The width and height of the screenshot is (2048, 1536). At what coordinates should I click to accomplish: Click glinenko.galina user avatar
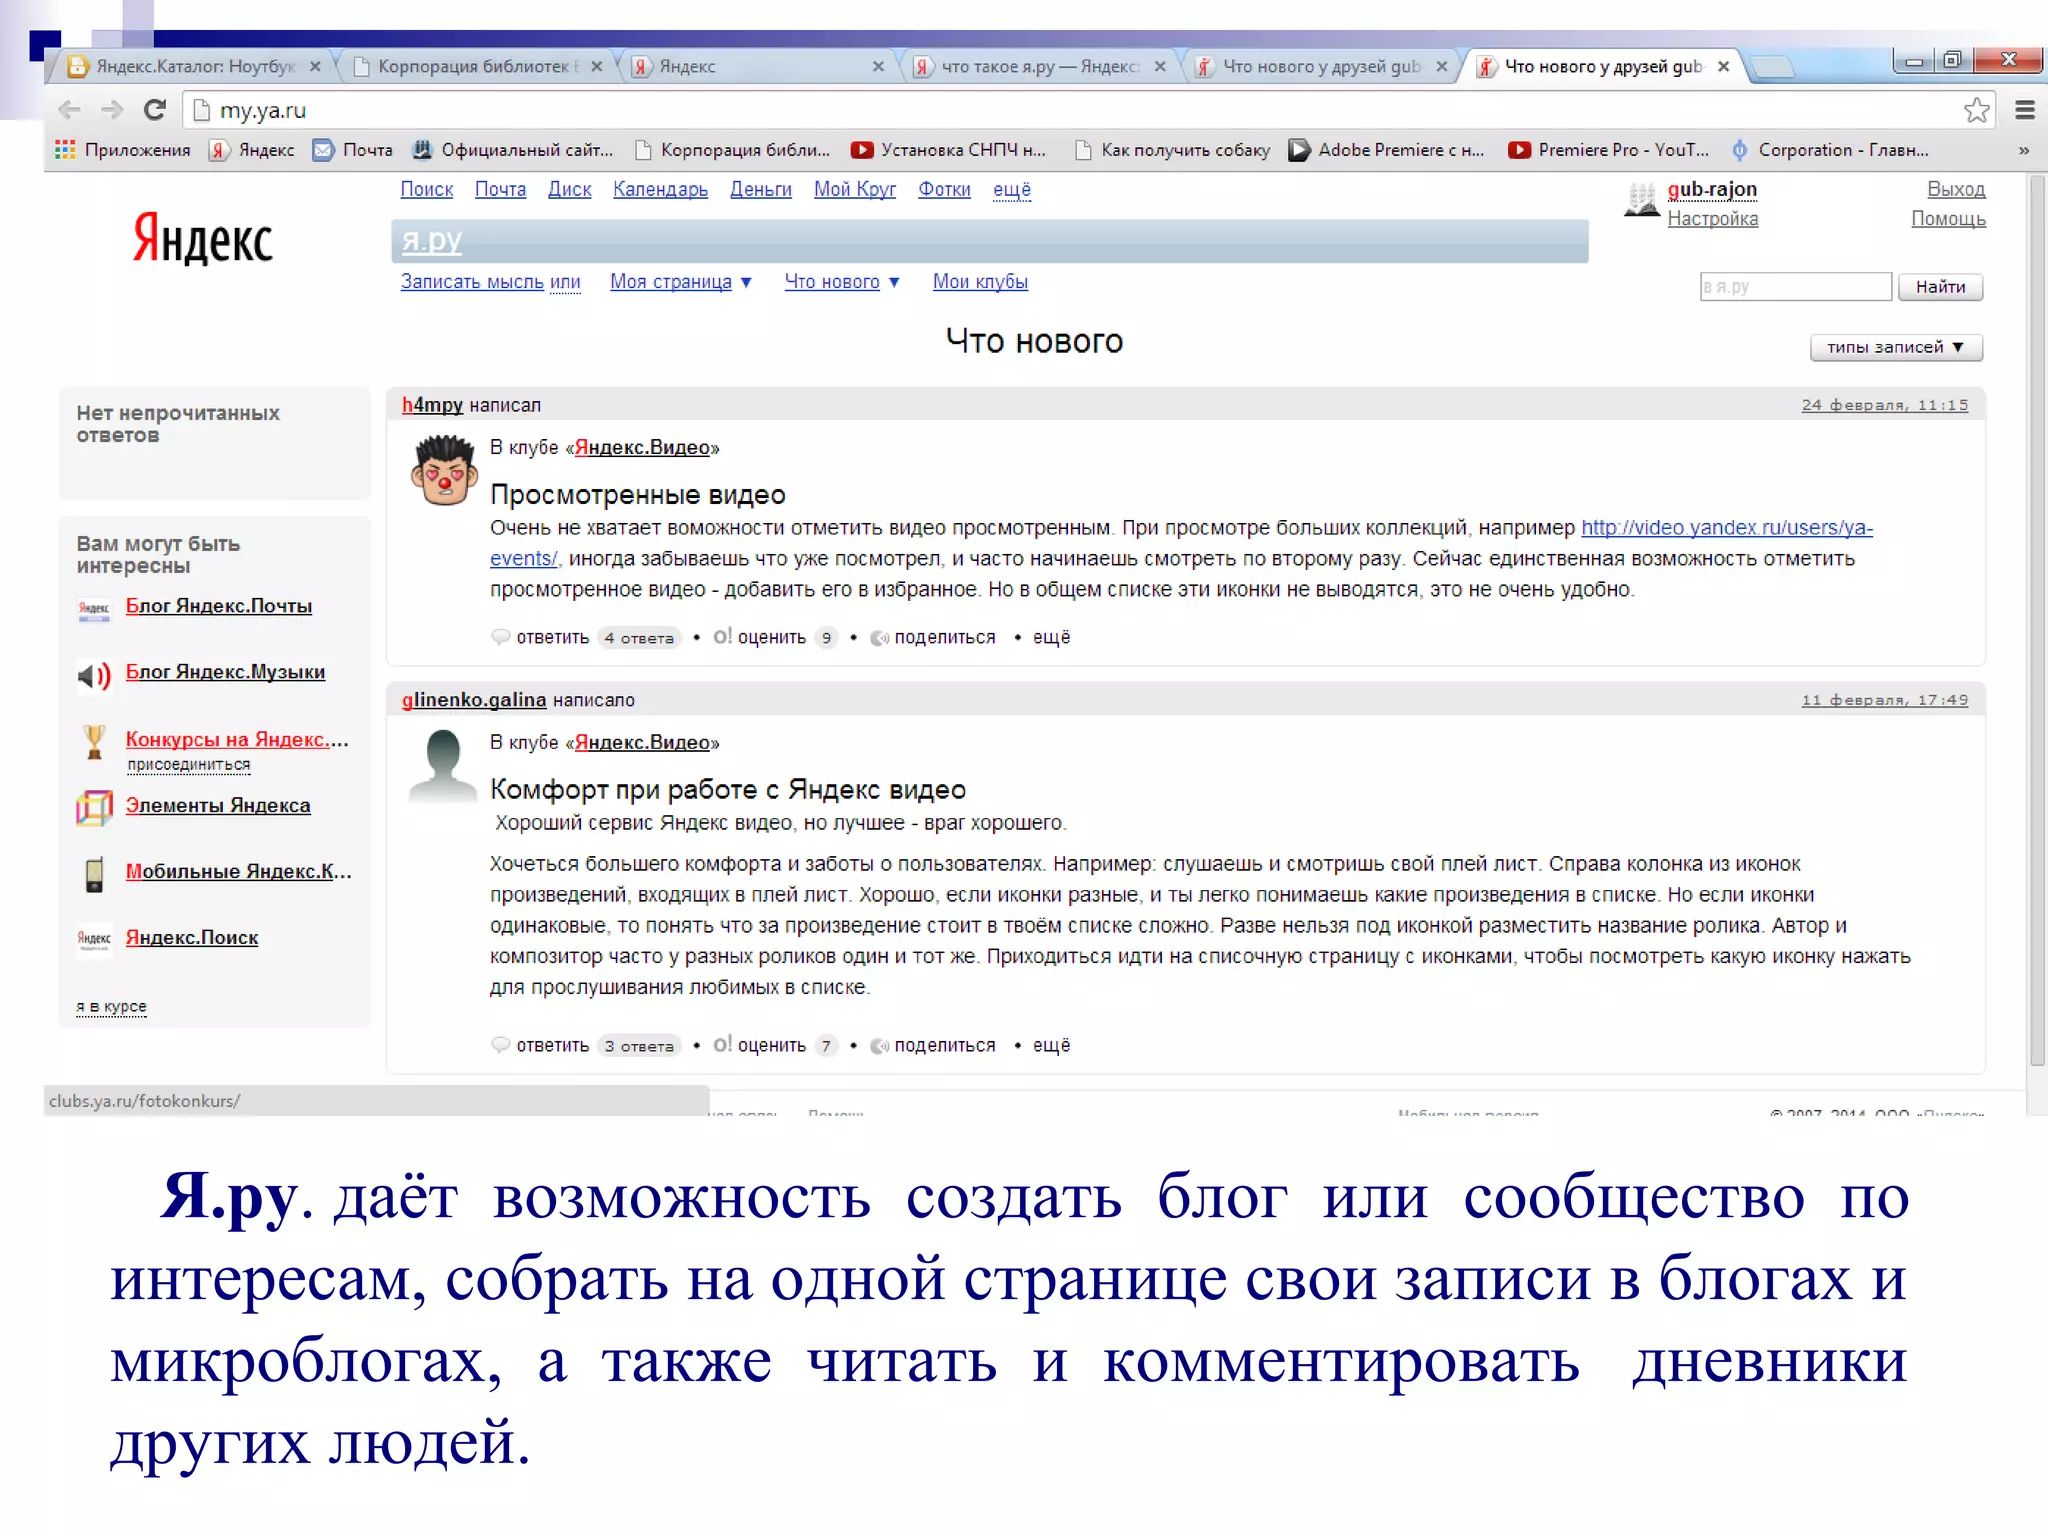click(x=443, y=766)
